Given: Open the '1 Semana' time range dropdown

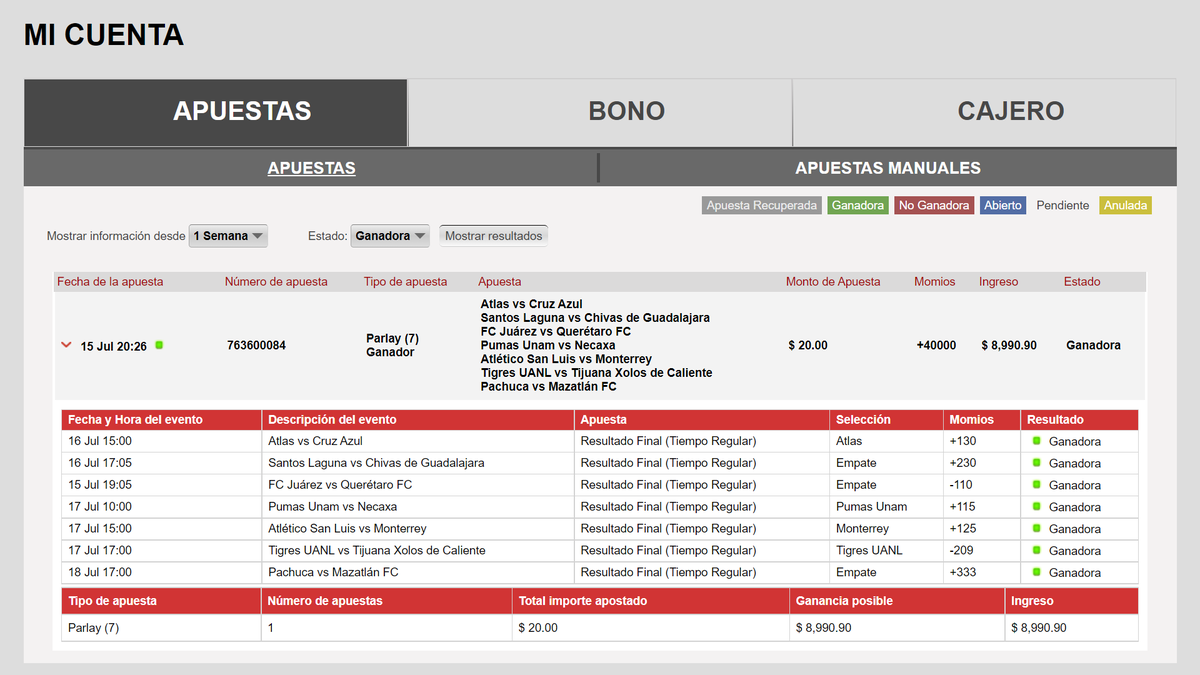Looking at the screenshot, I should [228, 236].
